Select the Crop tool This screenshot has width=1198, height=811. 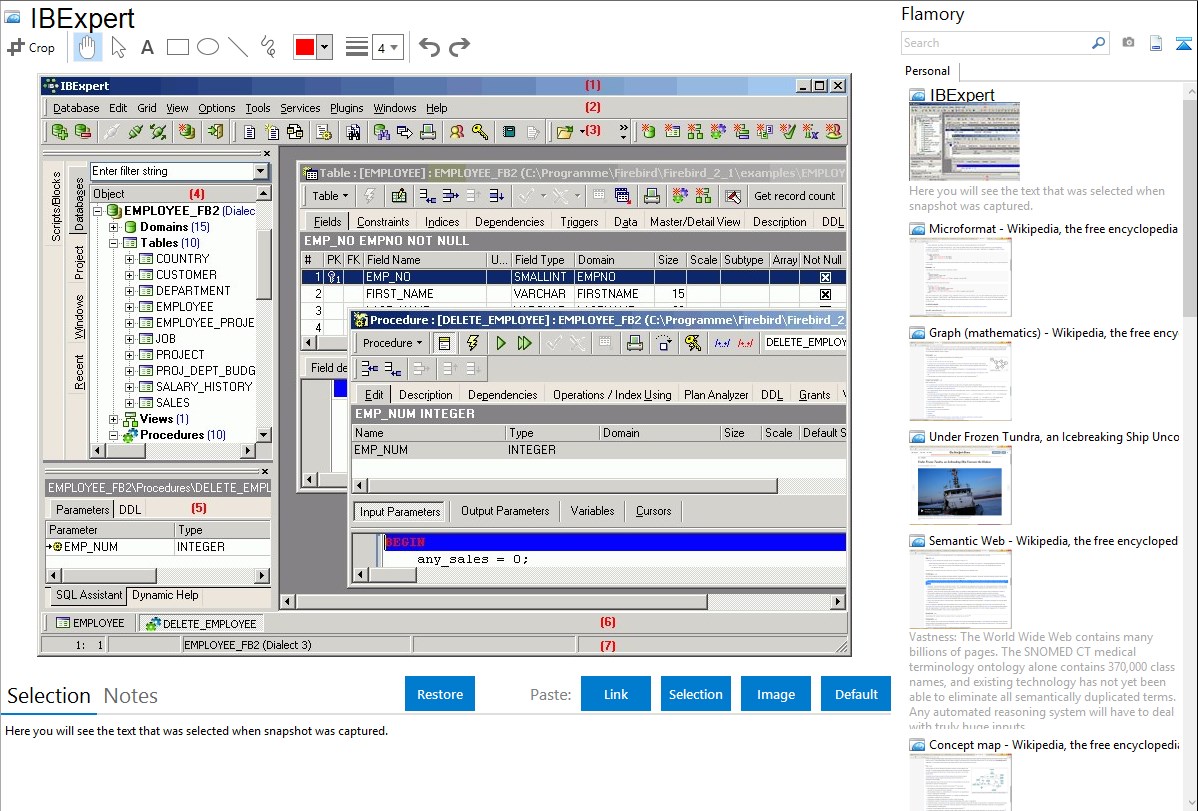tap(31, 47)
